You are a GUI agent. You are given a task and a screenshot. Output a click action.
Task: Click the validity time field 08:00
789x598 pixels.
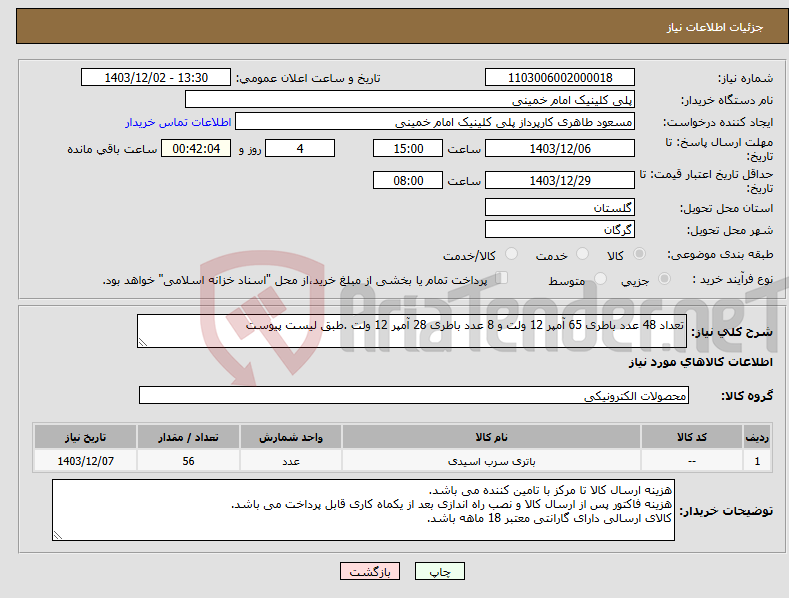408,180
